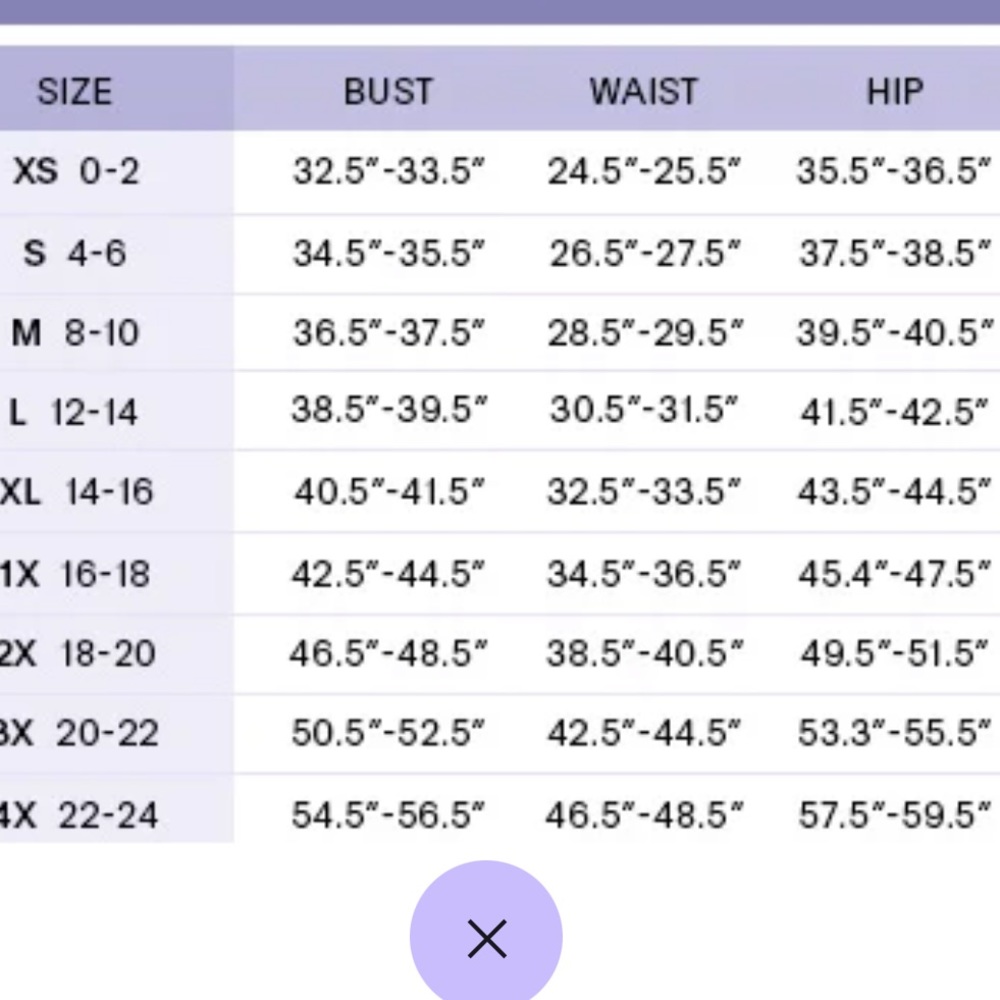The height and width of the screenshot is (1000, 1000).
Task: Click the L hip measurement 41.5"-42.5"
Action: (x=894, y=412)
